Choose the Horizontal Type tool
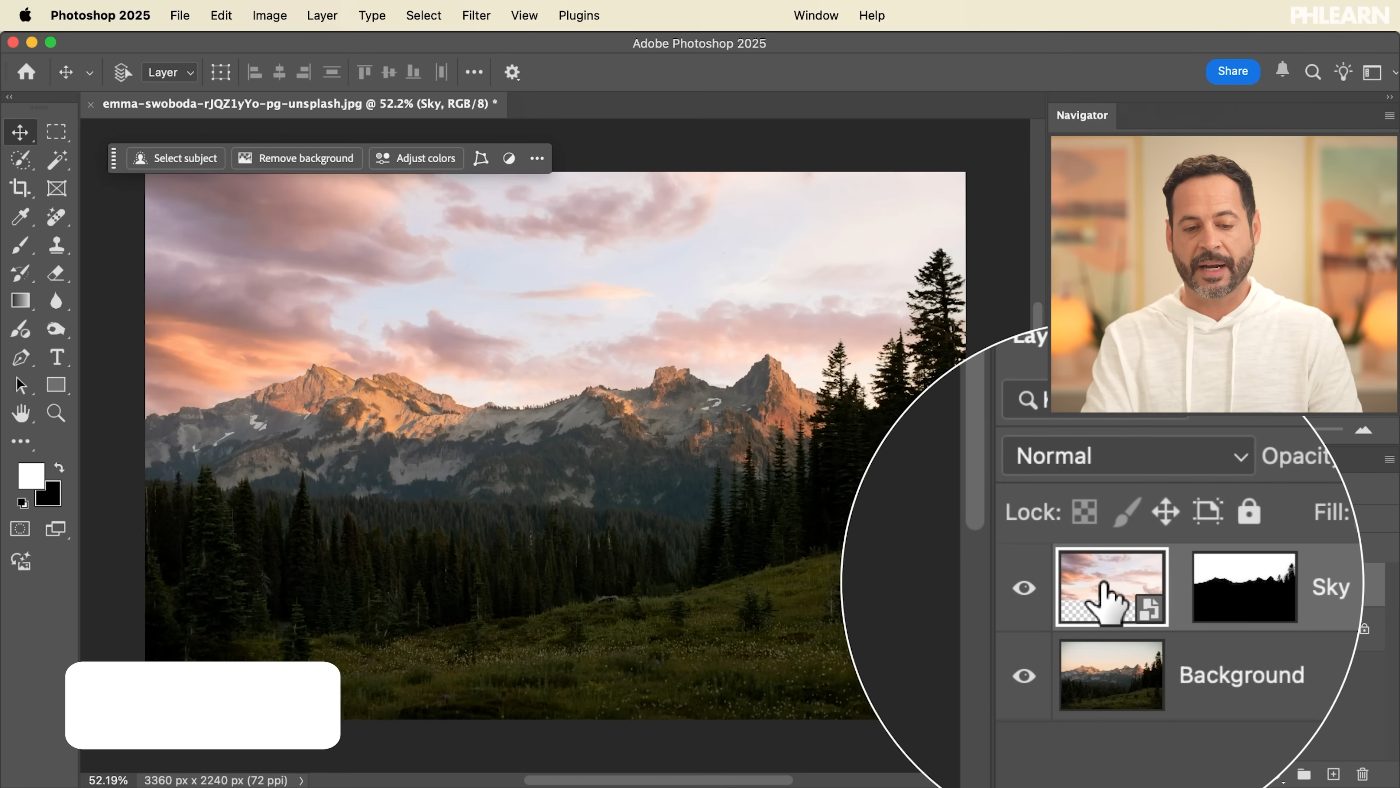Image resolution: width=1400 pixels, height=788 pixels. coord(56,357)
